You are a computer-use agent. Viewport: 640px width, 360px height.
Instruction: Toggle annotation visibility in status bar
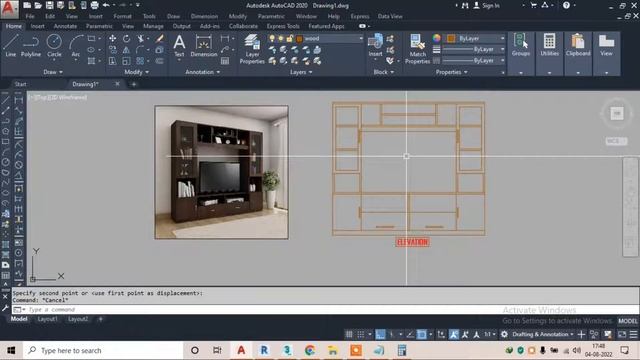453,334
